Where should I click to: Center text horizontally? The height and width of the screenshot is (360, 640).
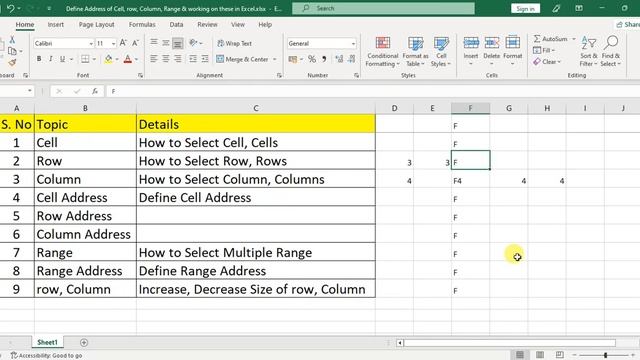tap(166, 59)
